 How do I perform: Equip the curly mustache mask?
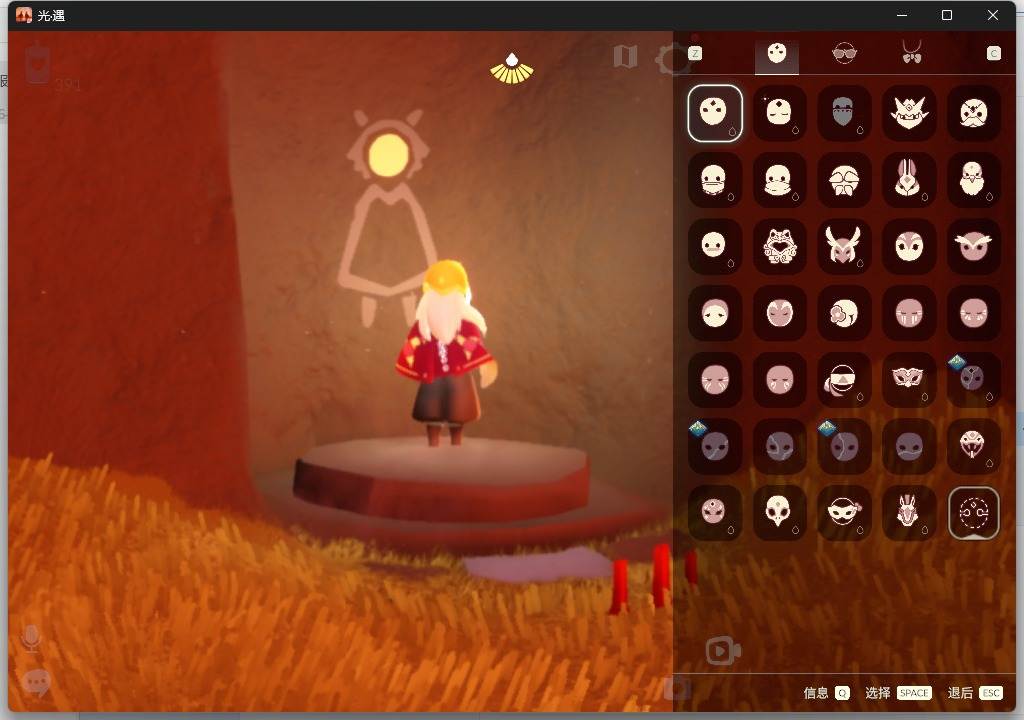(x=973, y=112)
